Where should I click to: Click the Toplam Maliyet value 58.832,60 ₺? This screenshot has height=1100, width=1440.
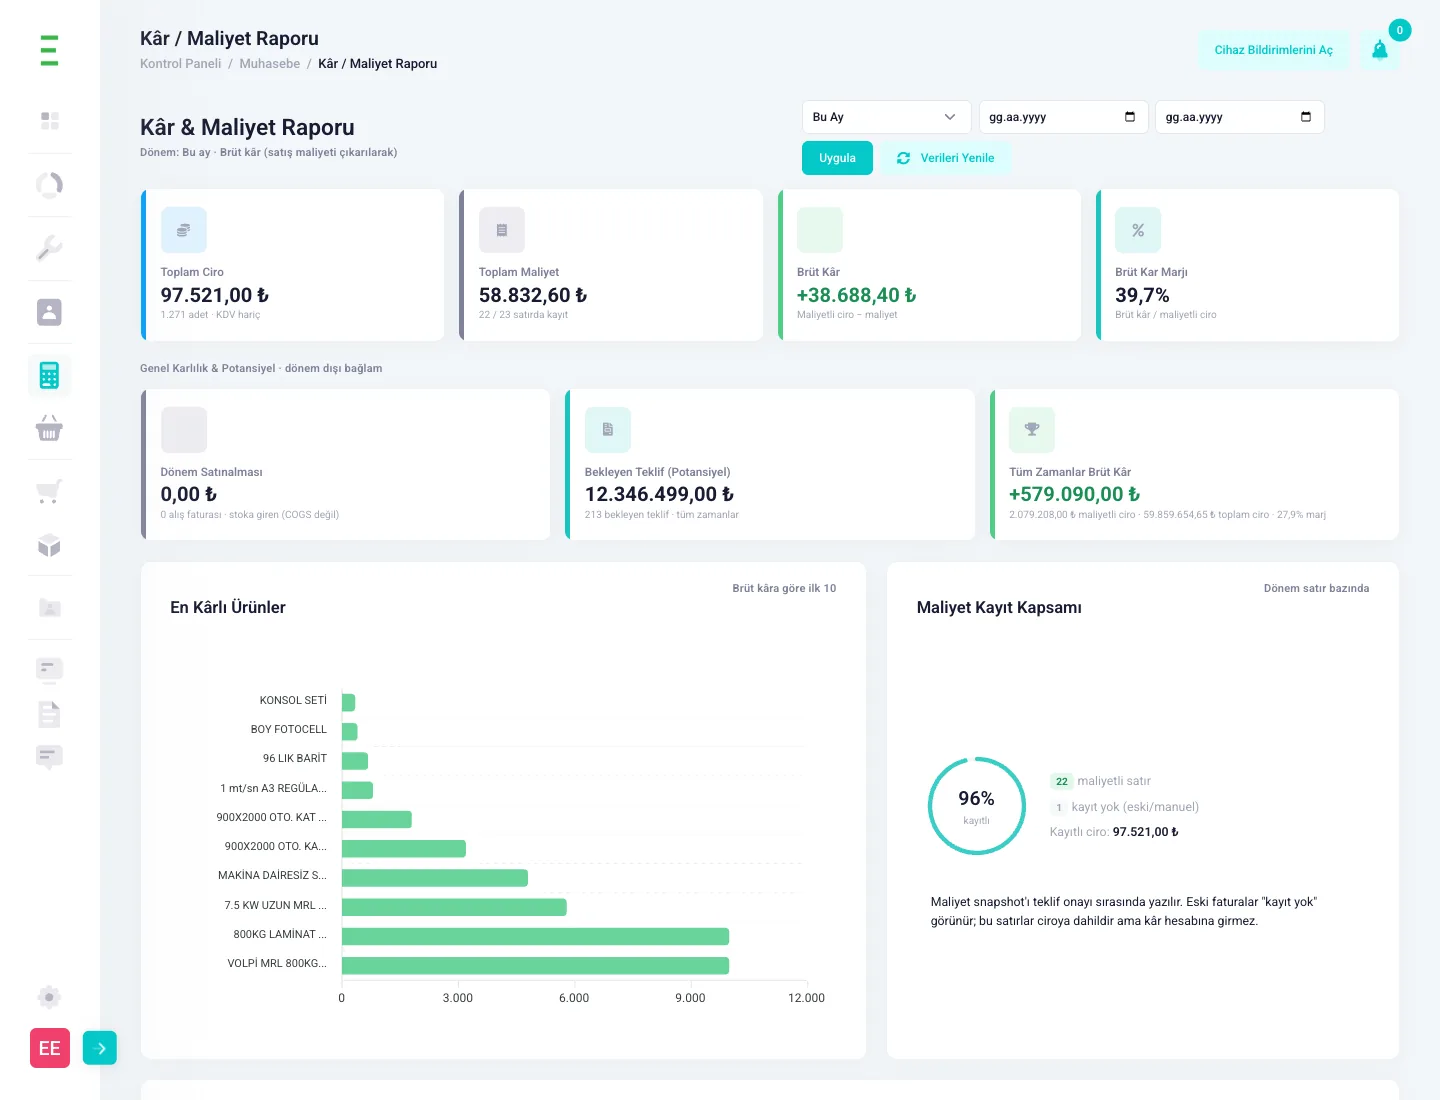[533, 295]
